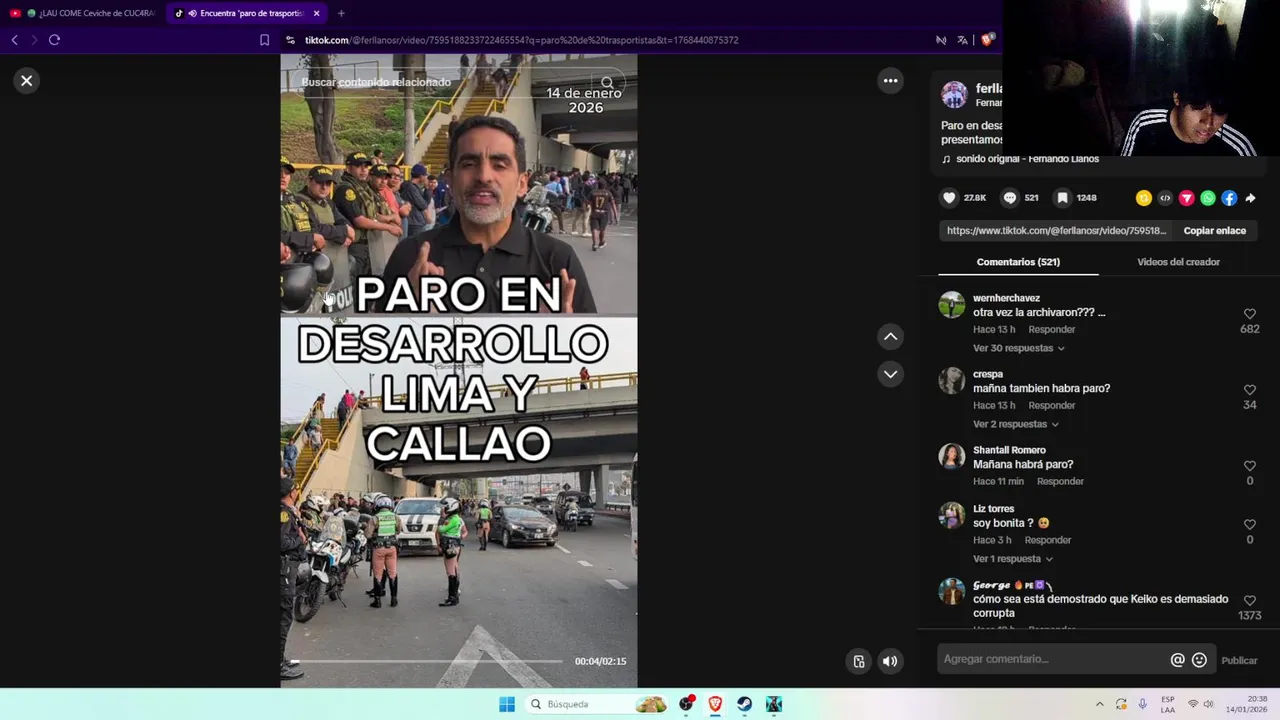Send to friends via pink icon
This screenshot has width=1280, height=720.
[x=1187, y=198]
